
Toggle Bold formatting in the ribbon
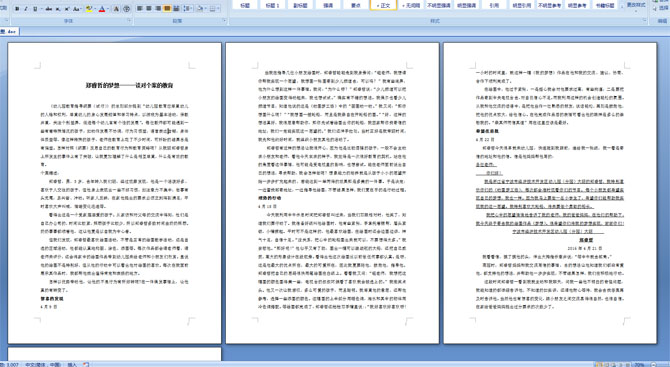pos(17,9)
